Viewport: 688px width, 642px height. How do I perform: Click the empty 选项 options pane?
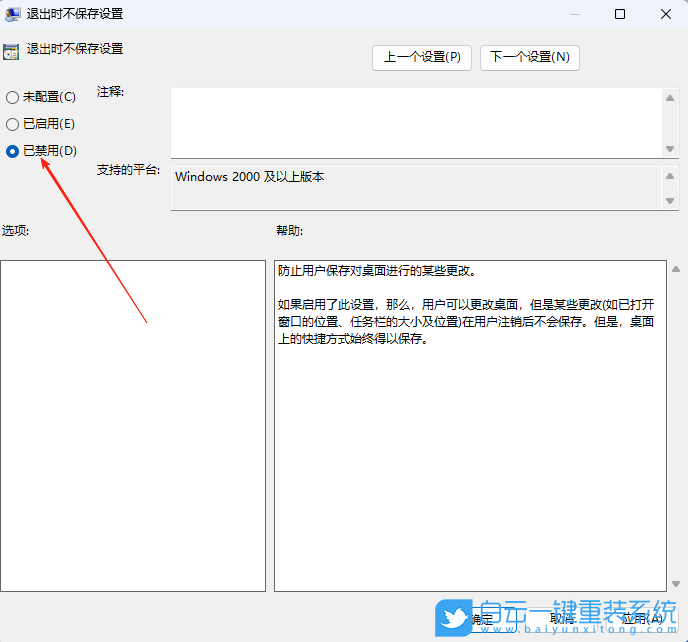(133, 426)
